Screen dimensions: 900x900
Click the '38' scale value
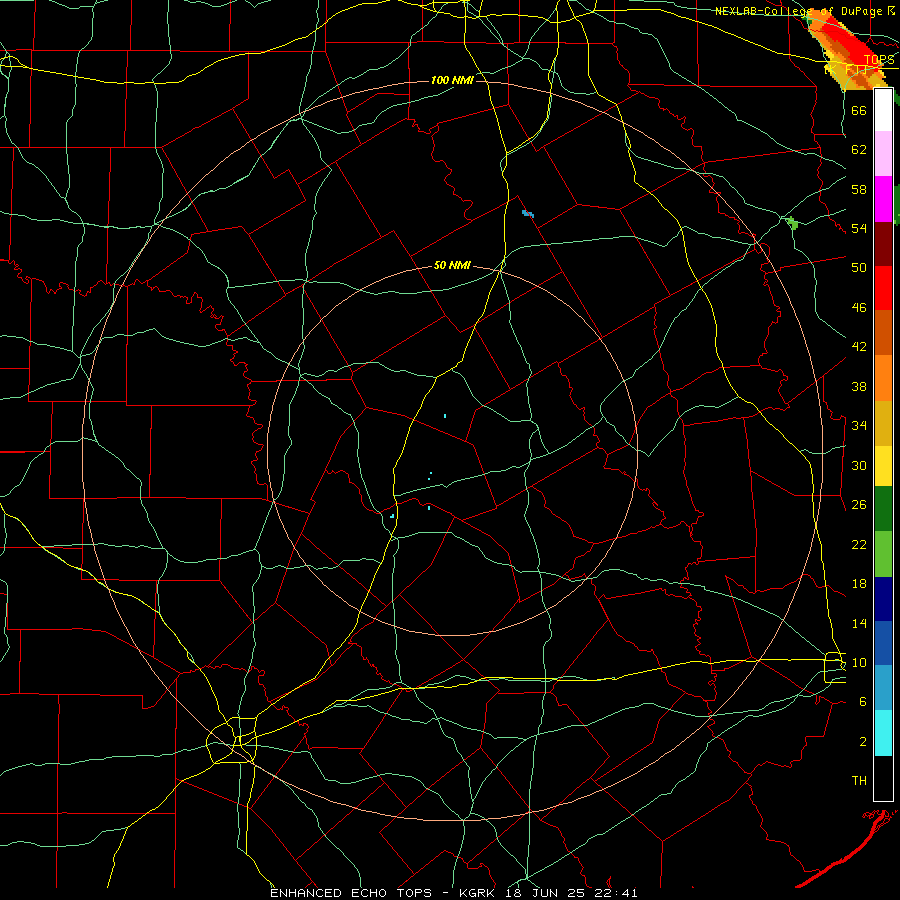pyautogui.click(x=859, y=386)
